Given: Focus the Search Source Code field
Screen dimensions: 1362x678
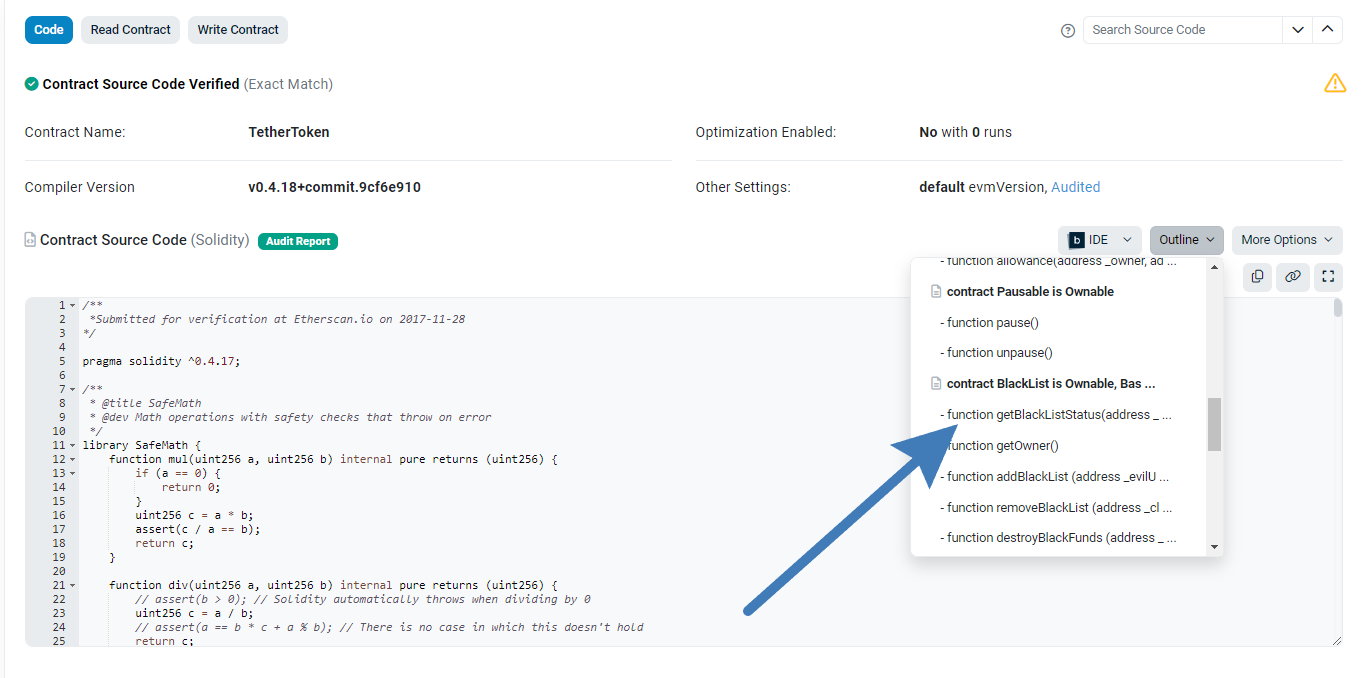Looking at the screenshot, I should point(1182,30).
